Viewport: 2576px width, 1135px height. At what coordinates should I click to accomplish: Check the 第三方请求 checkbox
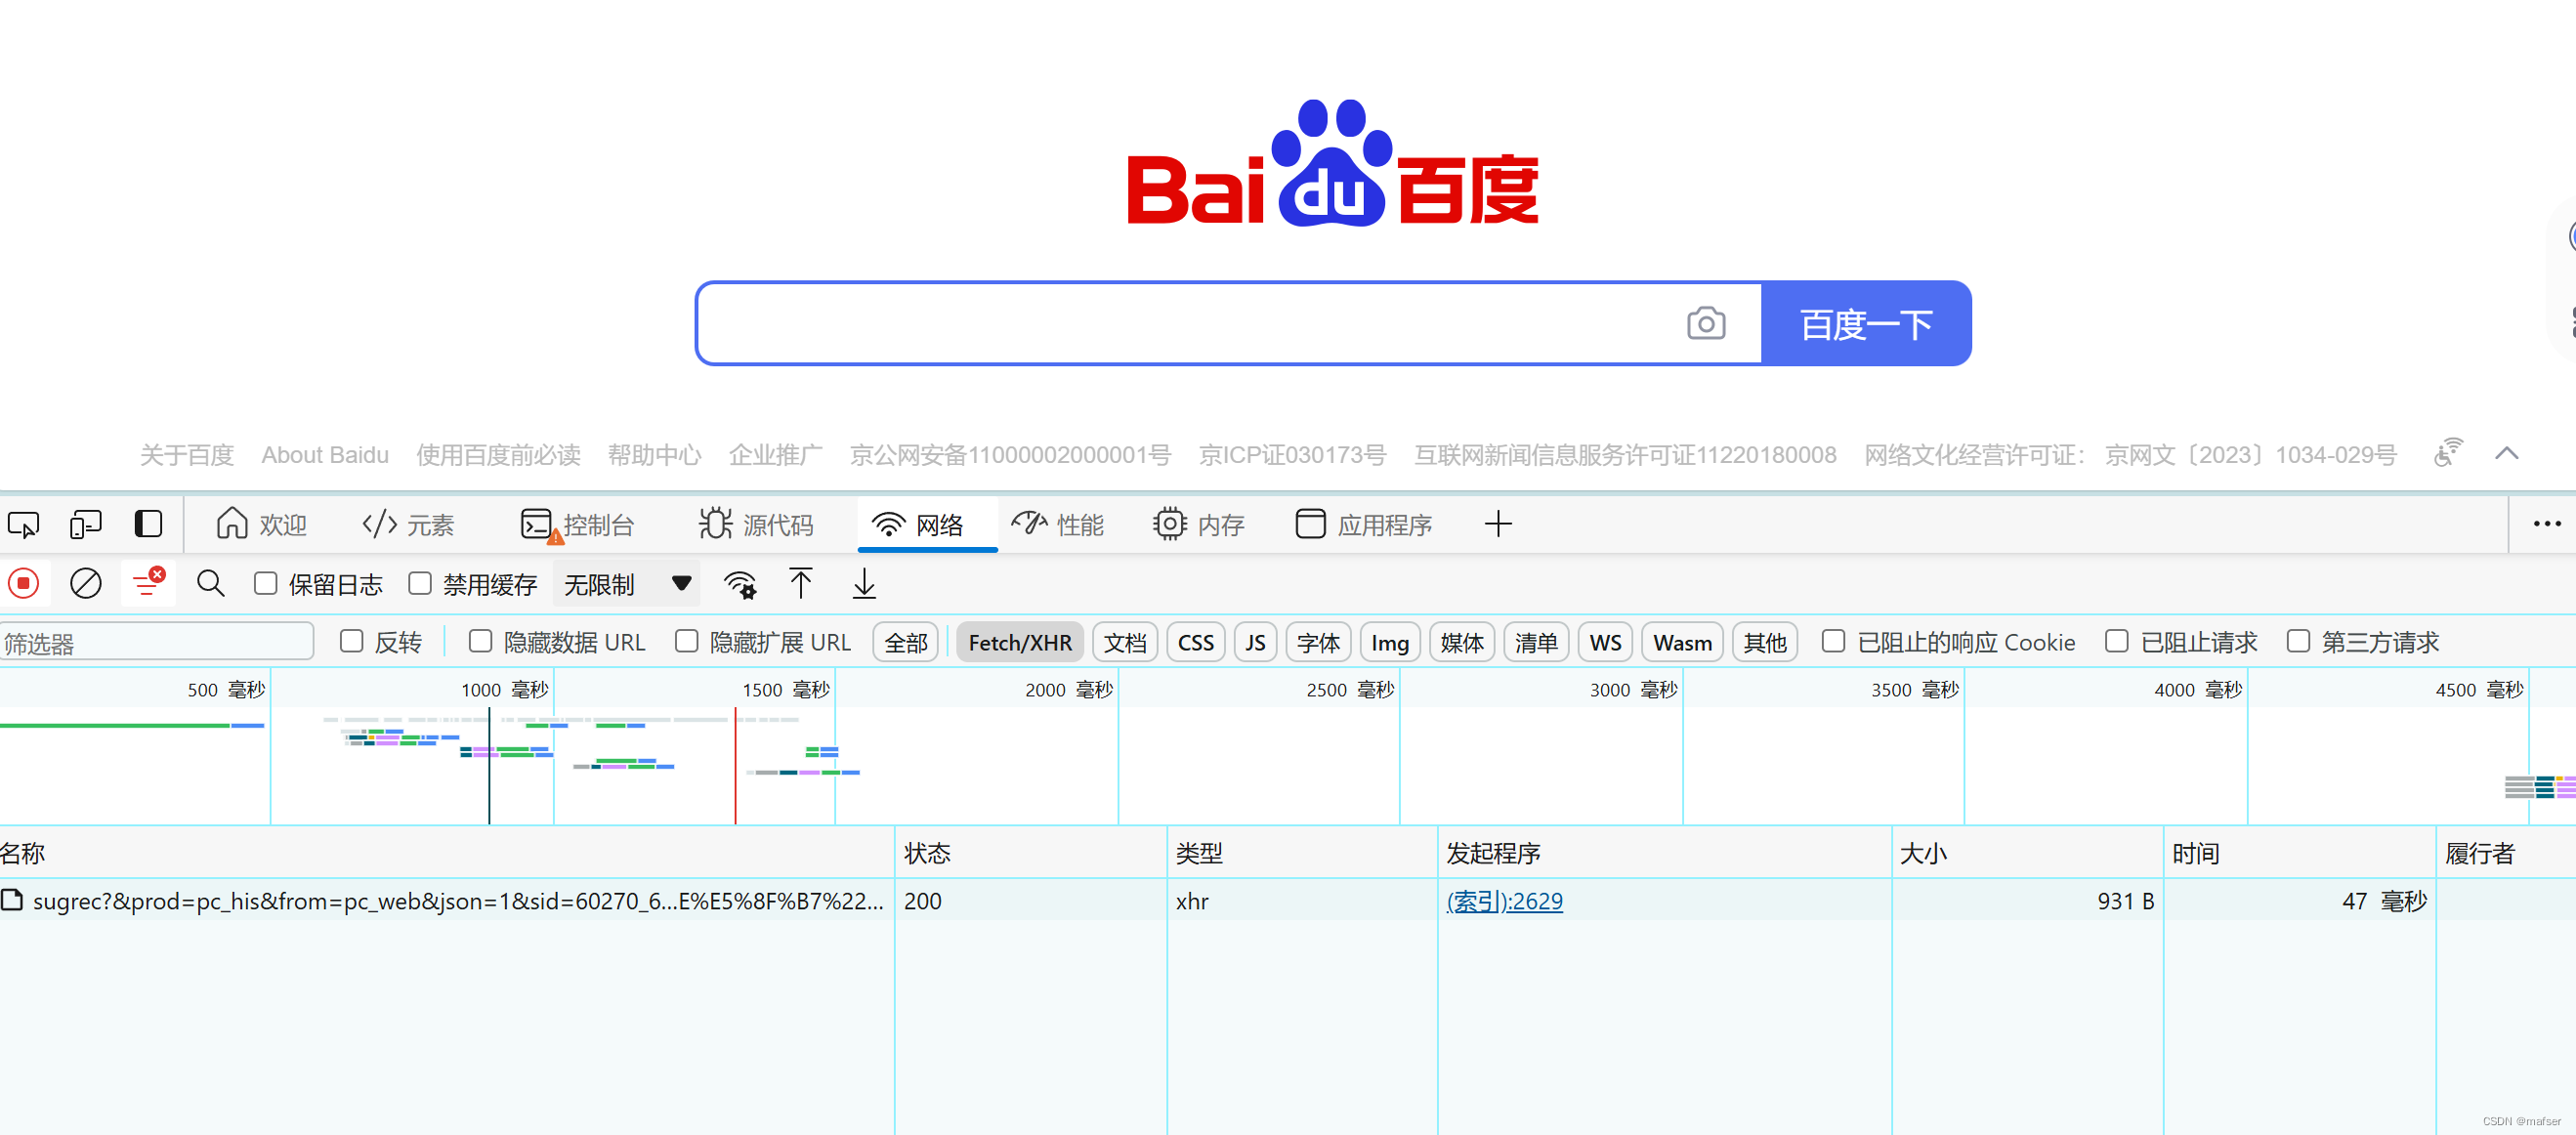[2298, 641]
